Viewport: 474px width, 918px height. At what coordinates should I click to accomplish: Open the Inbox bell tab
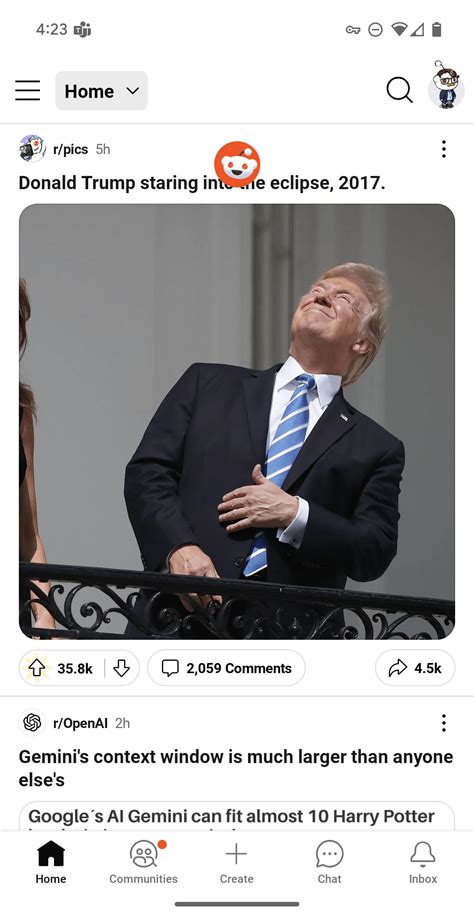pos(423,862)
